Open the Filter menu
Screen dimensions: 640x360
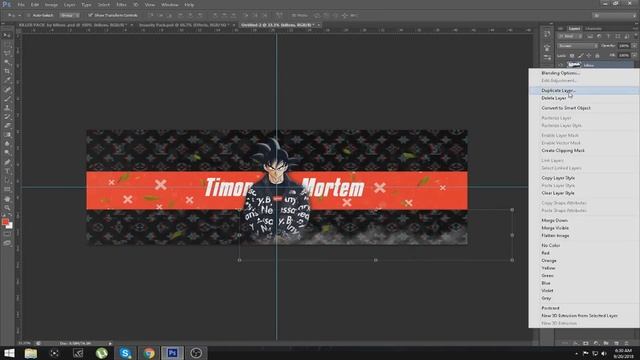point(121,4)
